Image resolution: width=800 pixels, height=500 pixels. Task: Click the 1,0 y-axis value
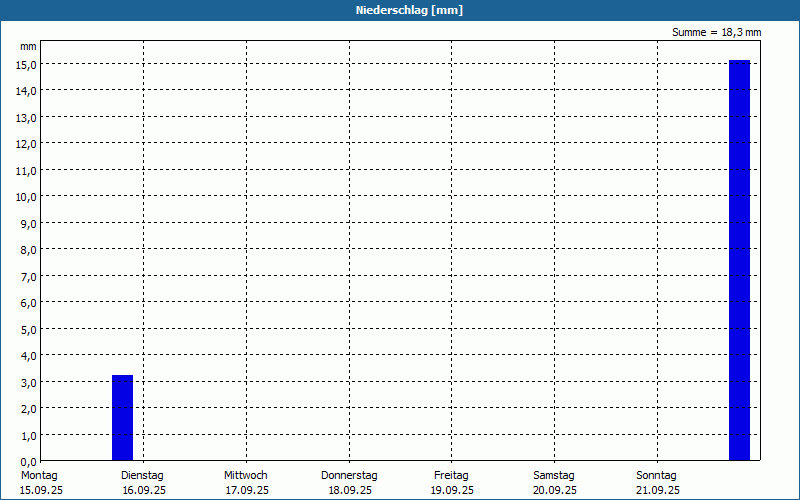[x=28, y=435]
